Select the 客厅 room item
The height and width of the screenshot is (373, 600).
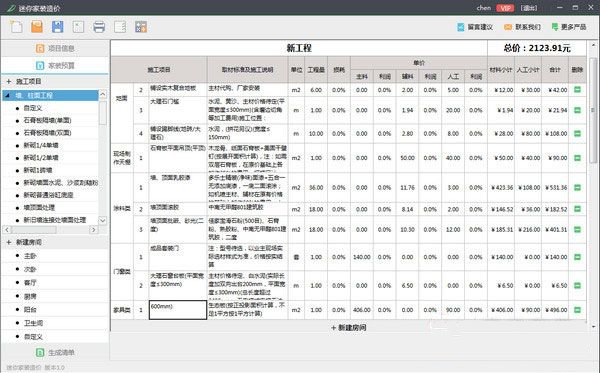tap(30, 282)
